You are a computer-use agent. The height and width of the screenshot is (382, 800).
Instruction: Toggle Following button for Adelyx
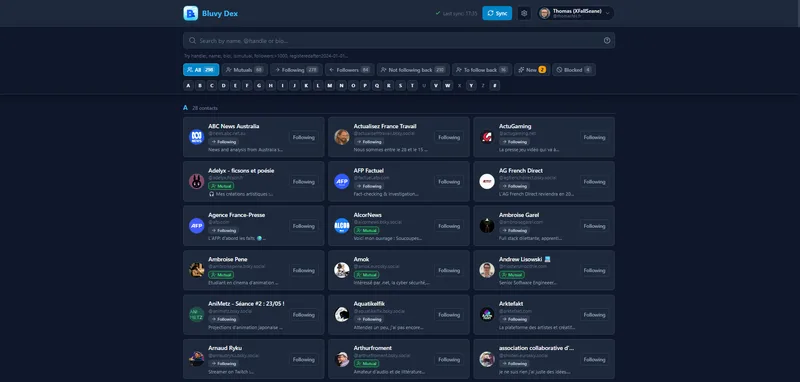(304, 182)
